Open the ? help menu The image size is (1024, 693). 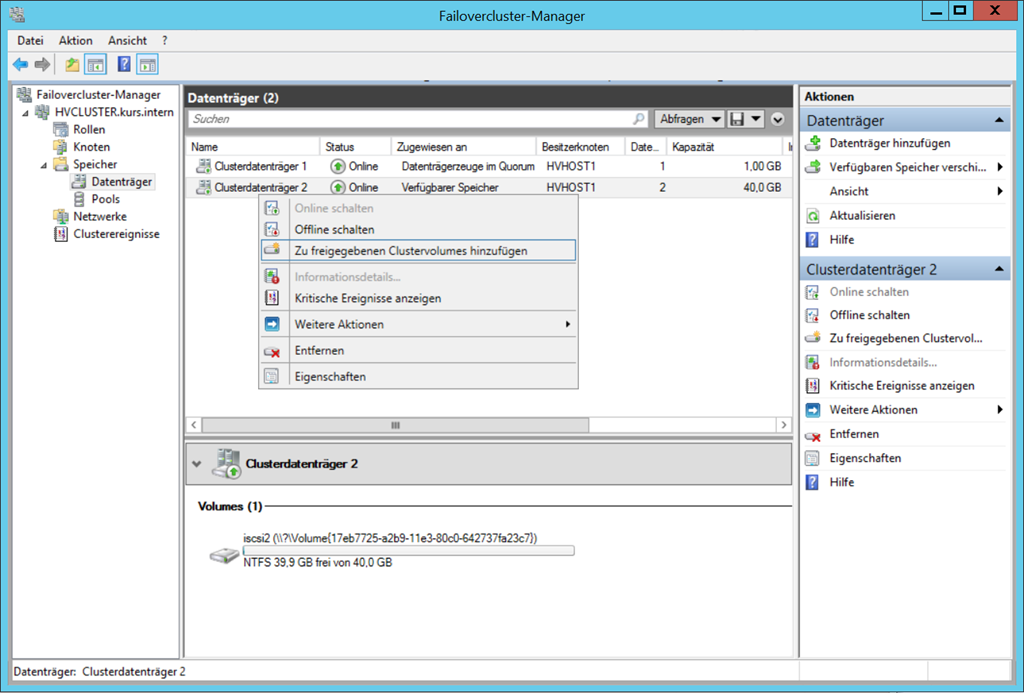point(165,40)
